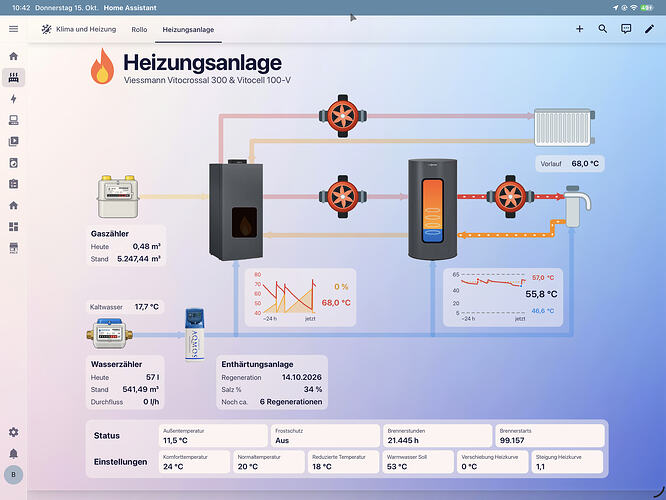Open the Kaltwasser 17,7 °C badge
This screenshot has height=500, width=666.
125,307
